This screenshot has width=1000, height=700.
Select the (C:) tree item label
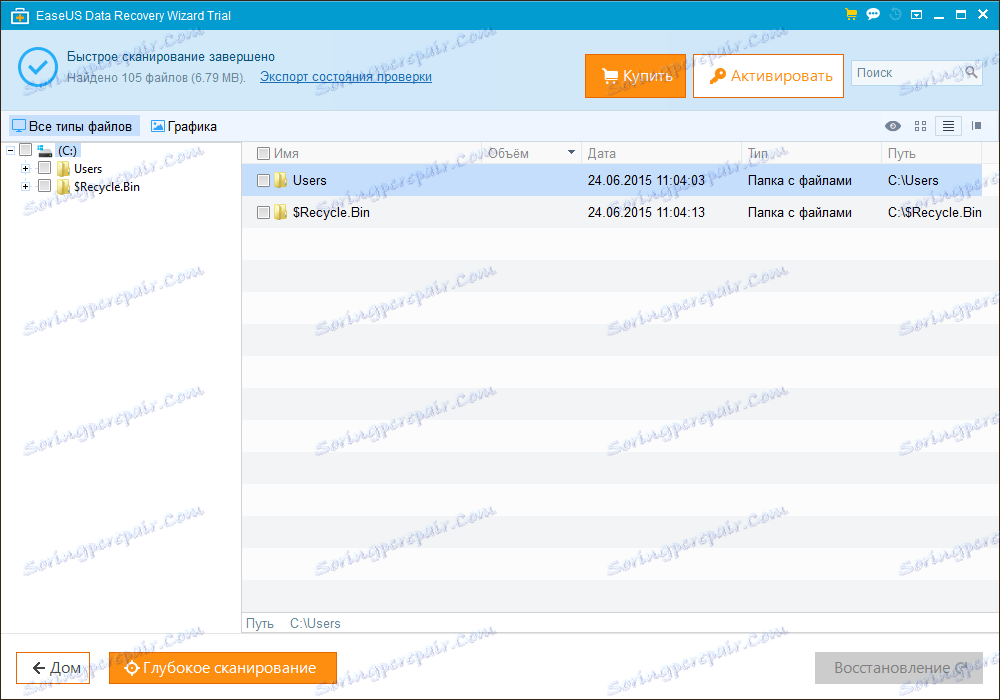click(x=67, y=150)
